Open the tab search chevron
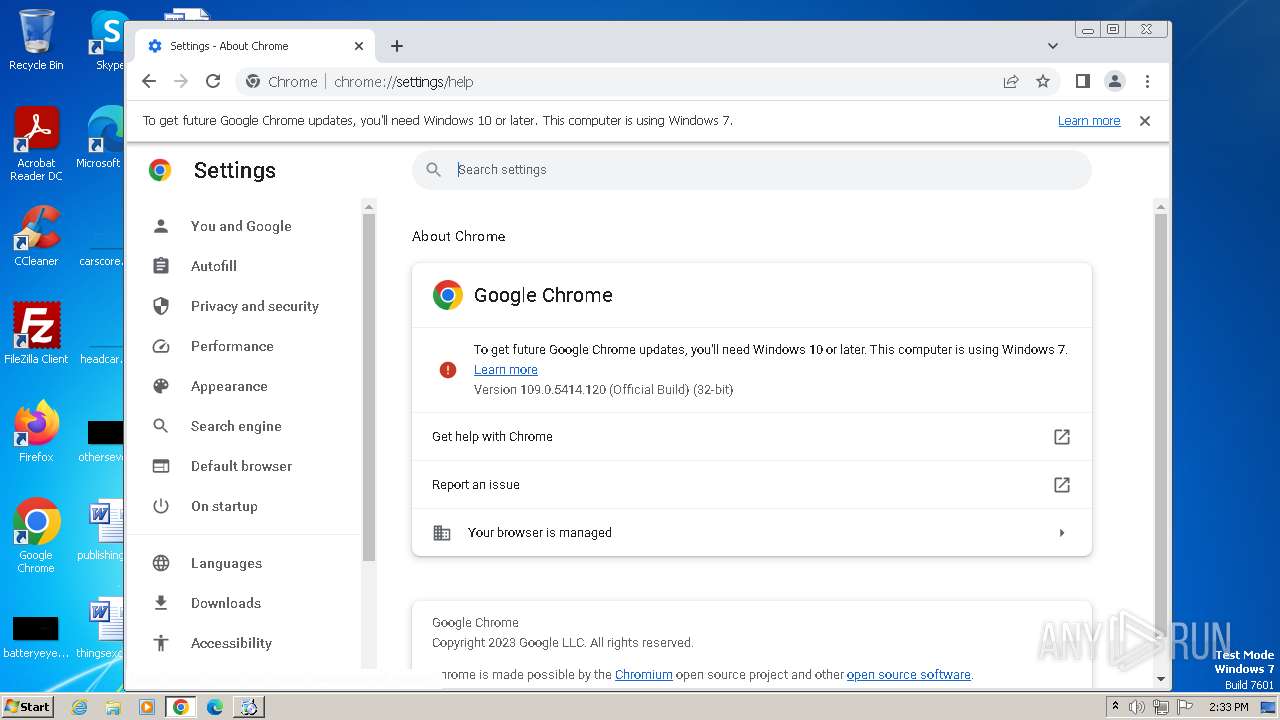 [x=1053, y=46]
